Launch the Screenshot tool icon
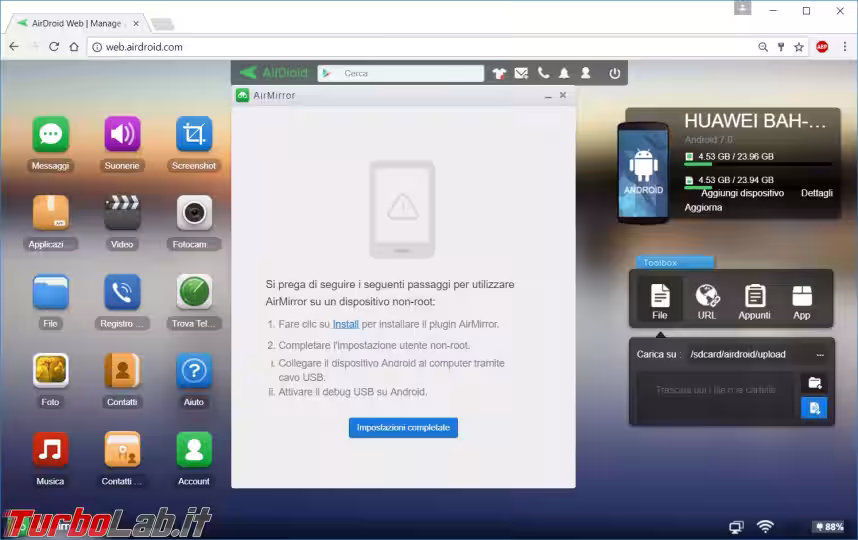The height and width of the screenshot is (540, 858). 194,135
